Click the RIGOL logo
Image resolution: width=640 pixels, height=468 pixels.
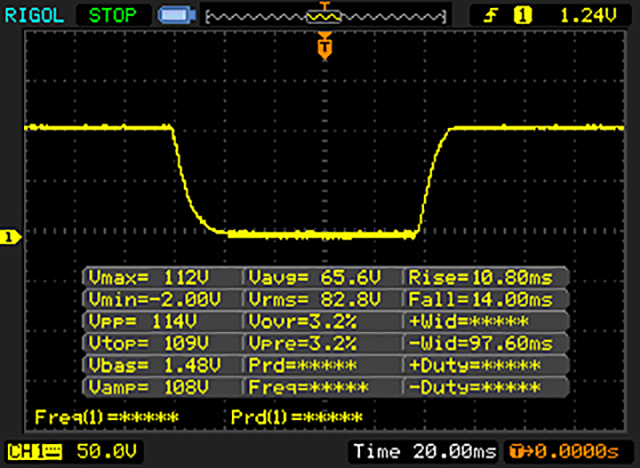point(34,16)
